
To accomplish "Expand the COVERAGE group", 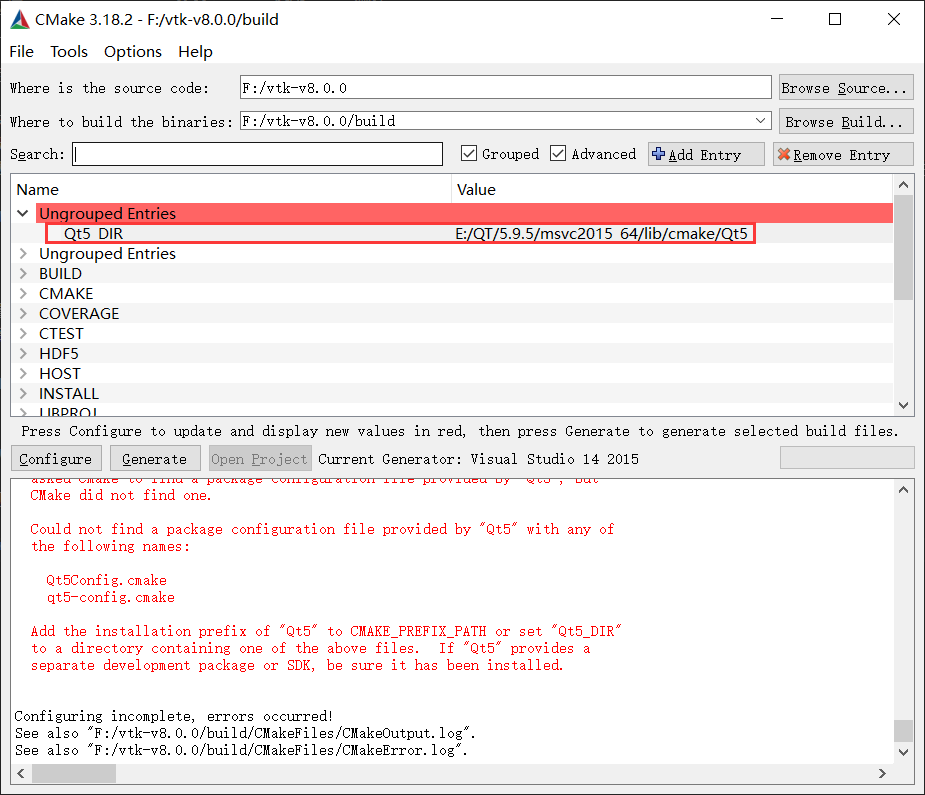I will tap(23, 313).
